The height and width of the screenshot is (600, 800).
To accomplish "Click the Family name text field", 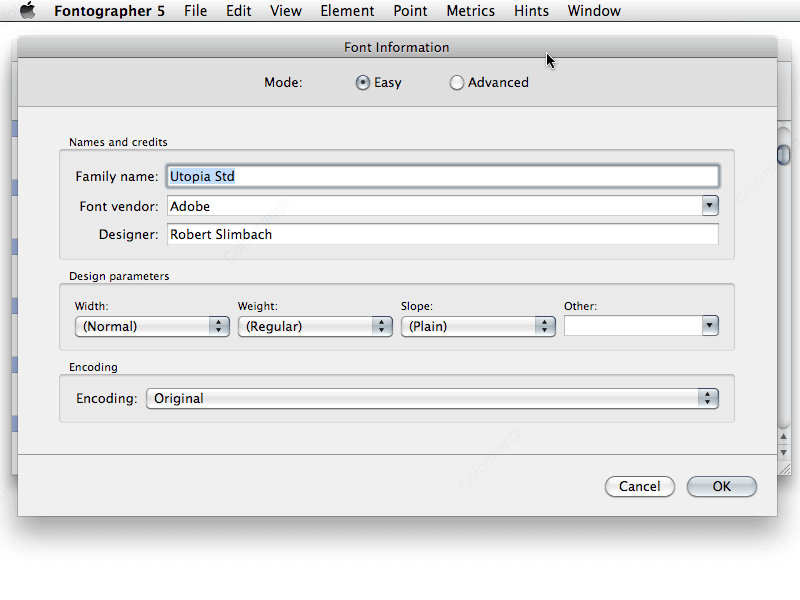I will (443, 177).
